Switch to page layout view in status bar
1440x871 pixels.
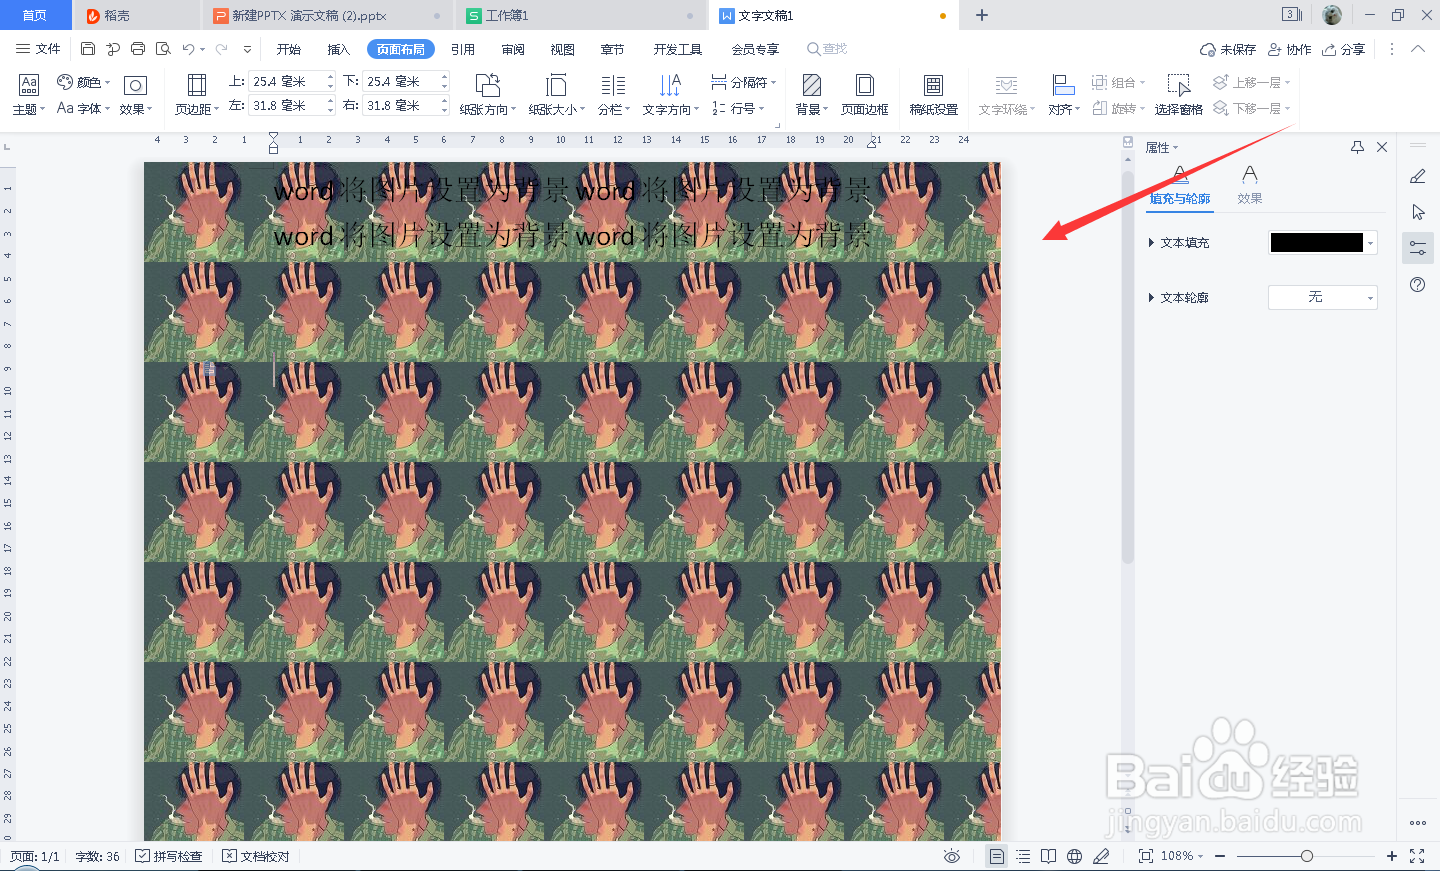click(x=997, y=856)
